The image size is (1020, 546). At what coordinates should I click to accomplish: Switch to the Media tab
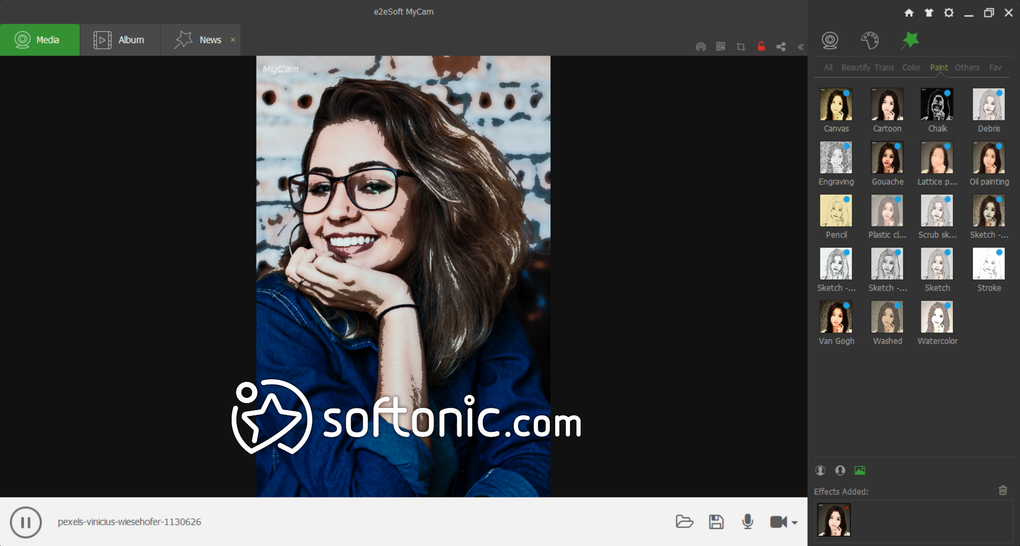tap(40, 40)
